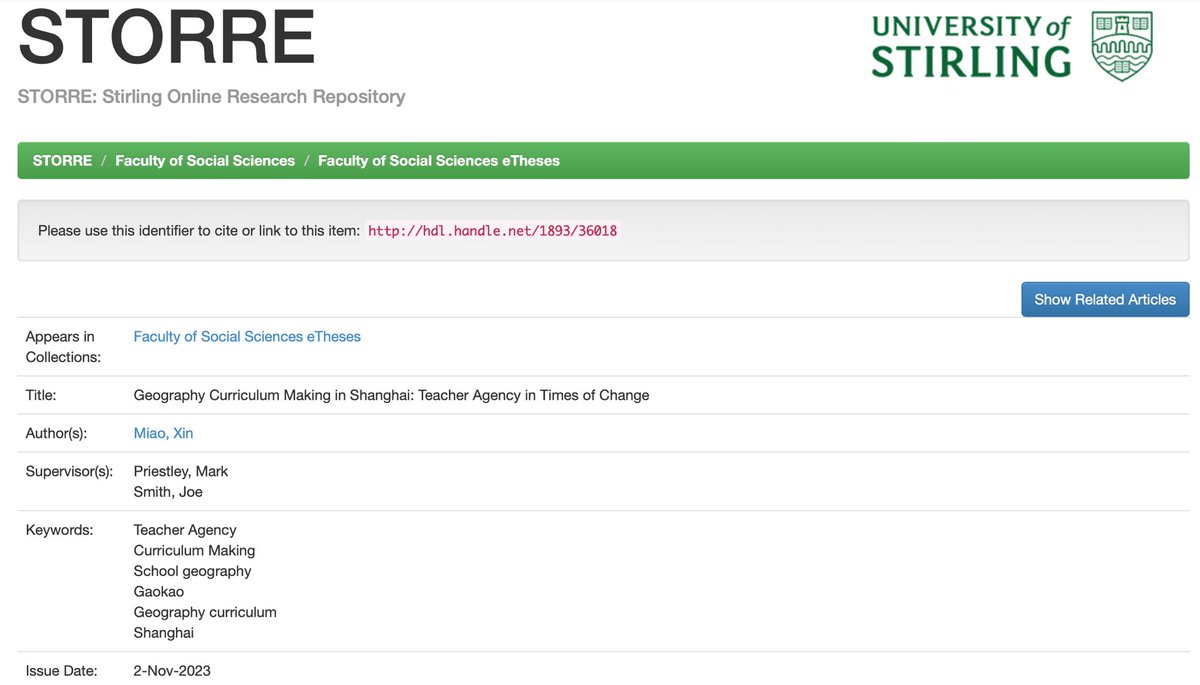Screen dimensions: 1200x685
Task: Open Faculty of Social Sciences eTheses breadcrumb
Action: click(439, 160)
